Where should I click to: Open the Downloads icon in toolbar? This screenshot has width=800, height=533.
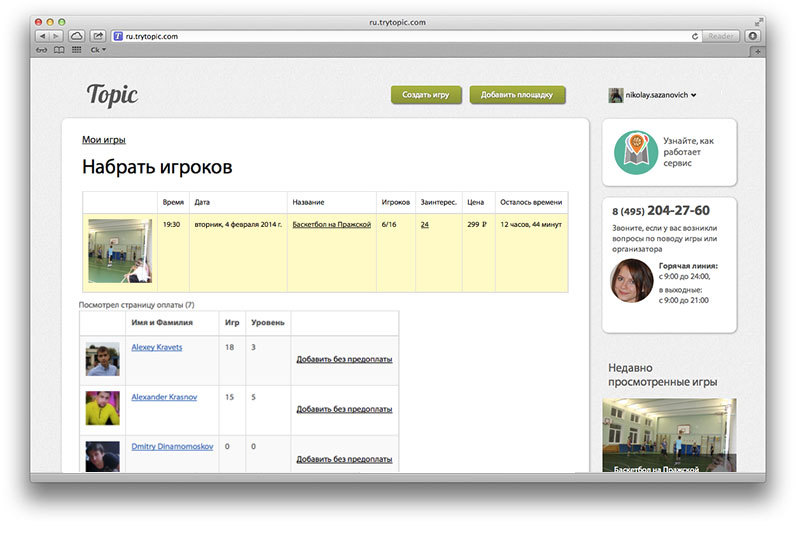click(x=753, y=36)
